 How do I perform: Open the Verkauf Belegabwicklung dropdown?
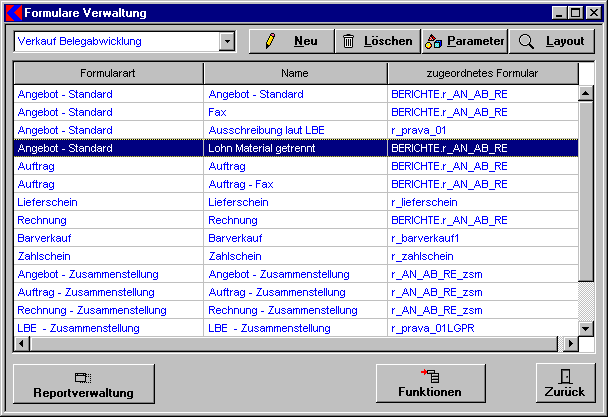point(226,41)
